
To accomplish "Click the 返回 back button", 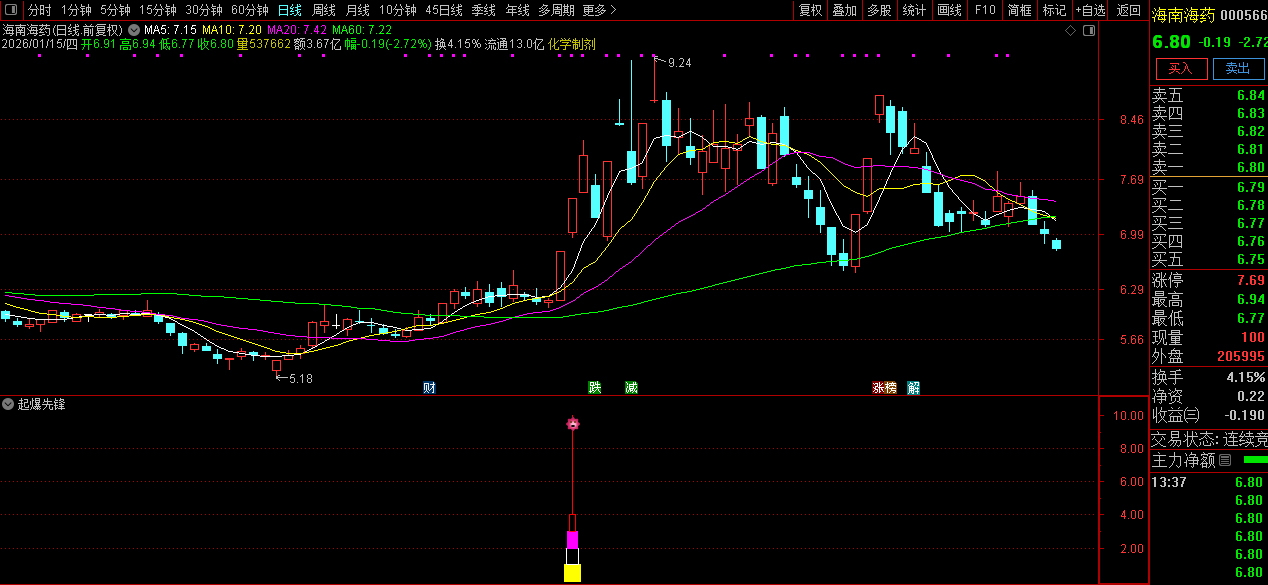I will (1129, 10).
